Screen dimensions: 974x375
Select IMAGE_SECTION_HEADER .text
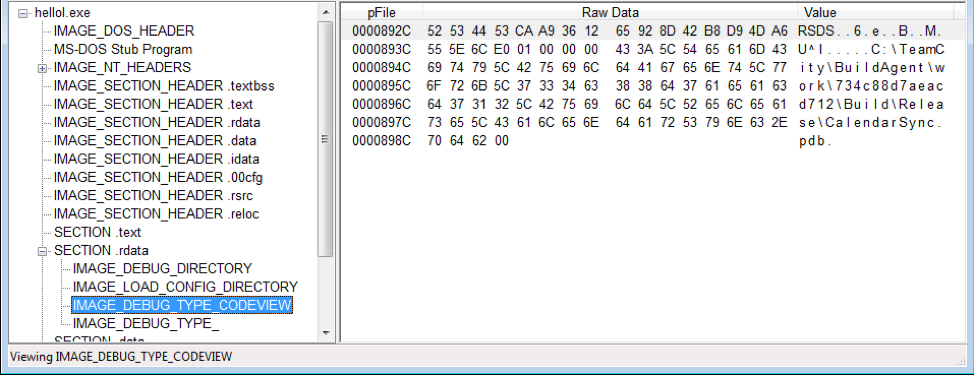pyautogui.click(x=153, y=105)
